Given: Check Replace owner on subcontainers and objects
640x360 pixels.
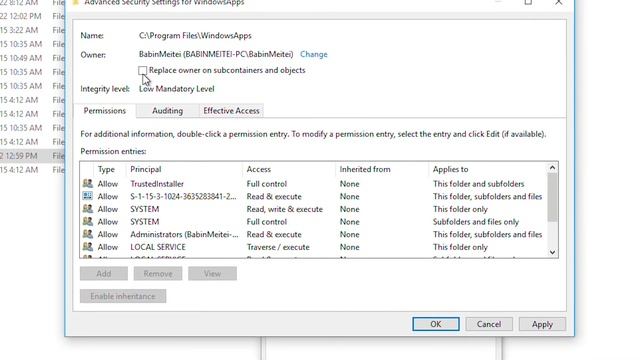Looking at the screenshot, I should 142,70.
